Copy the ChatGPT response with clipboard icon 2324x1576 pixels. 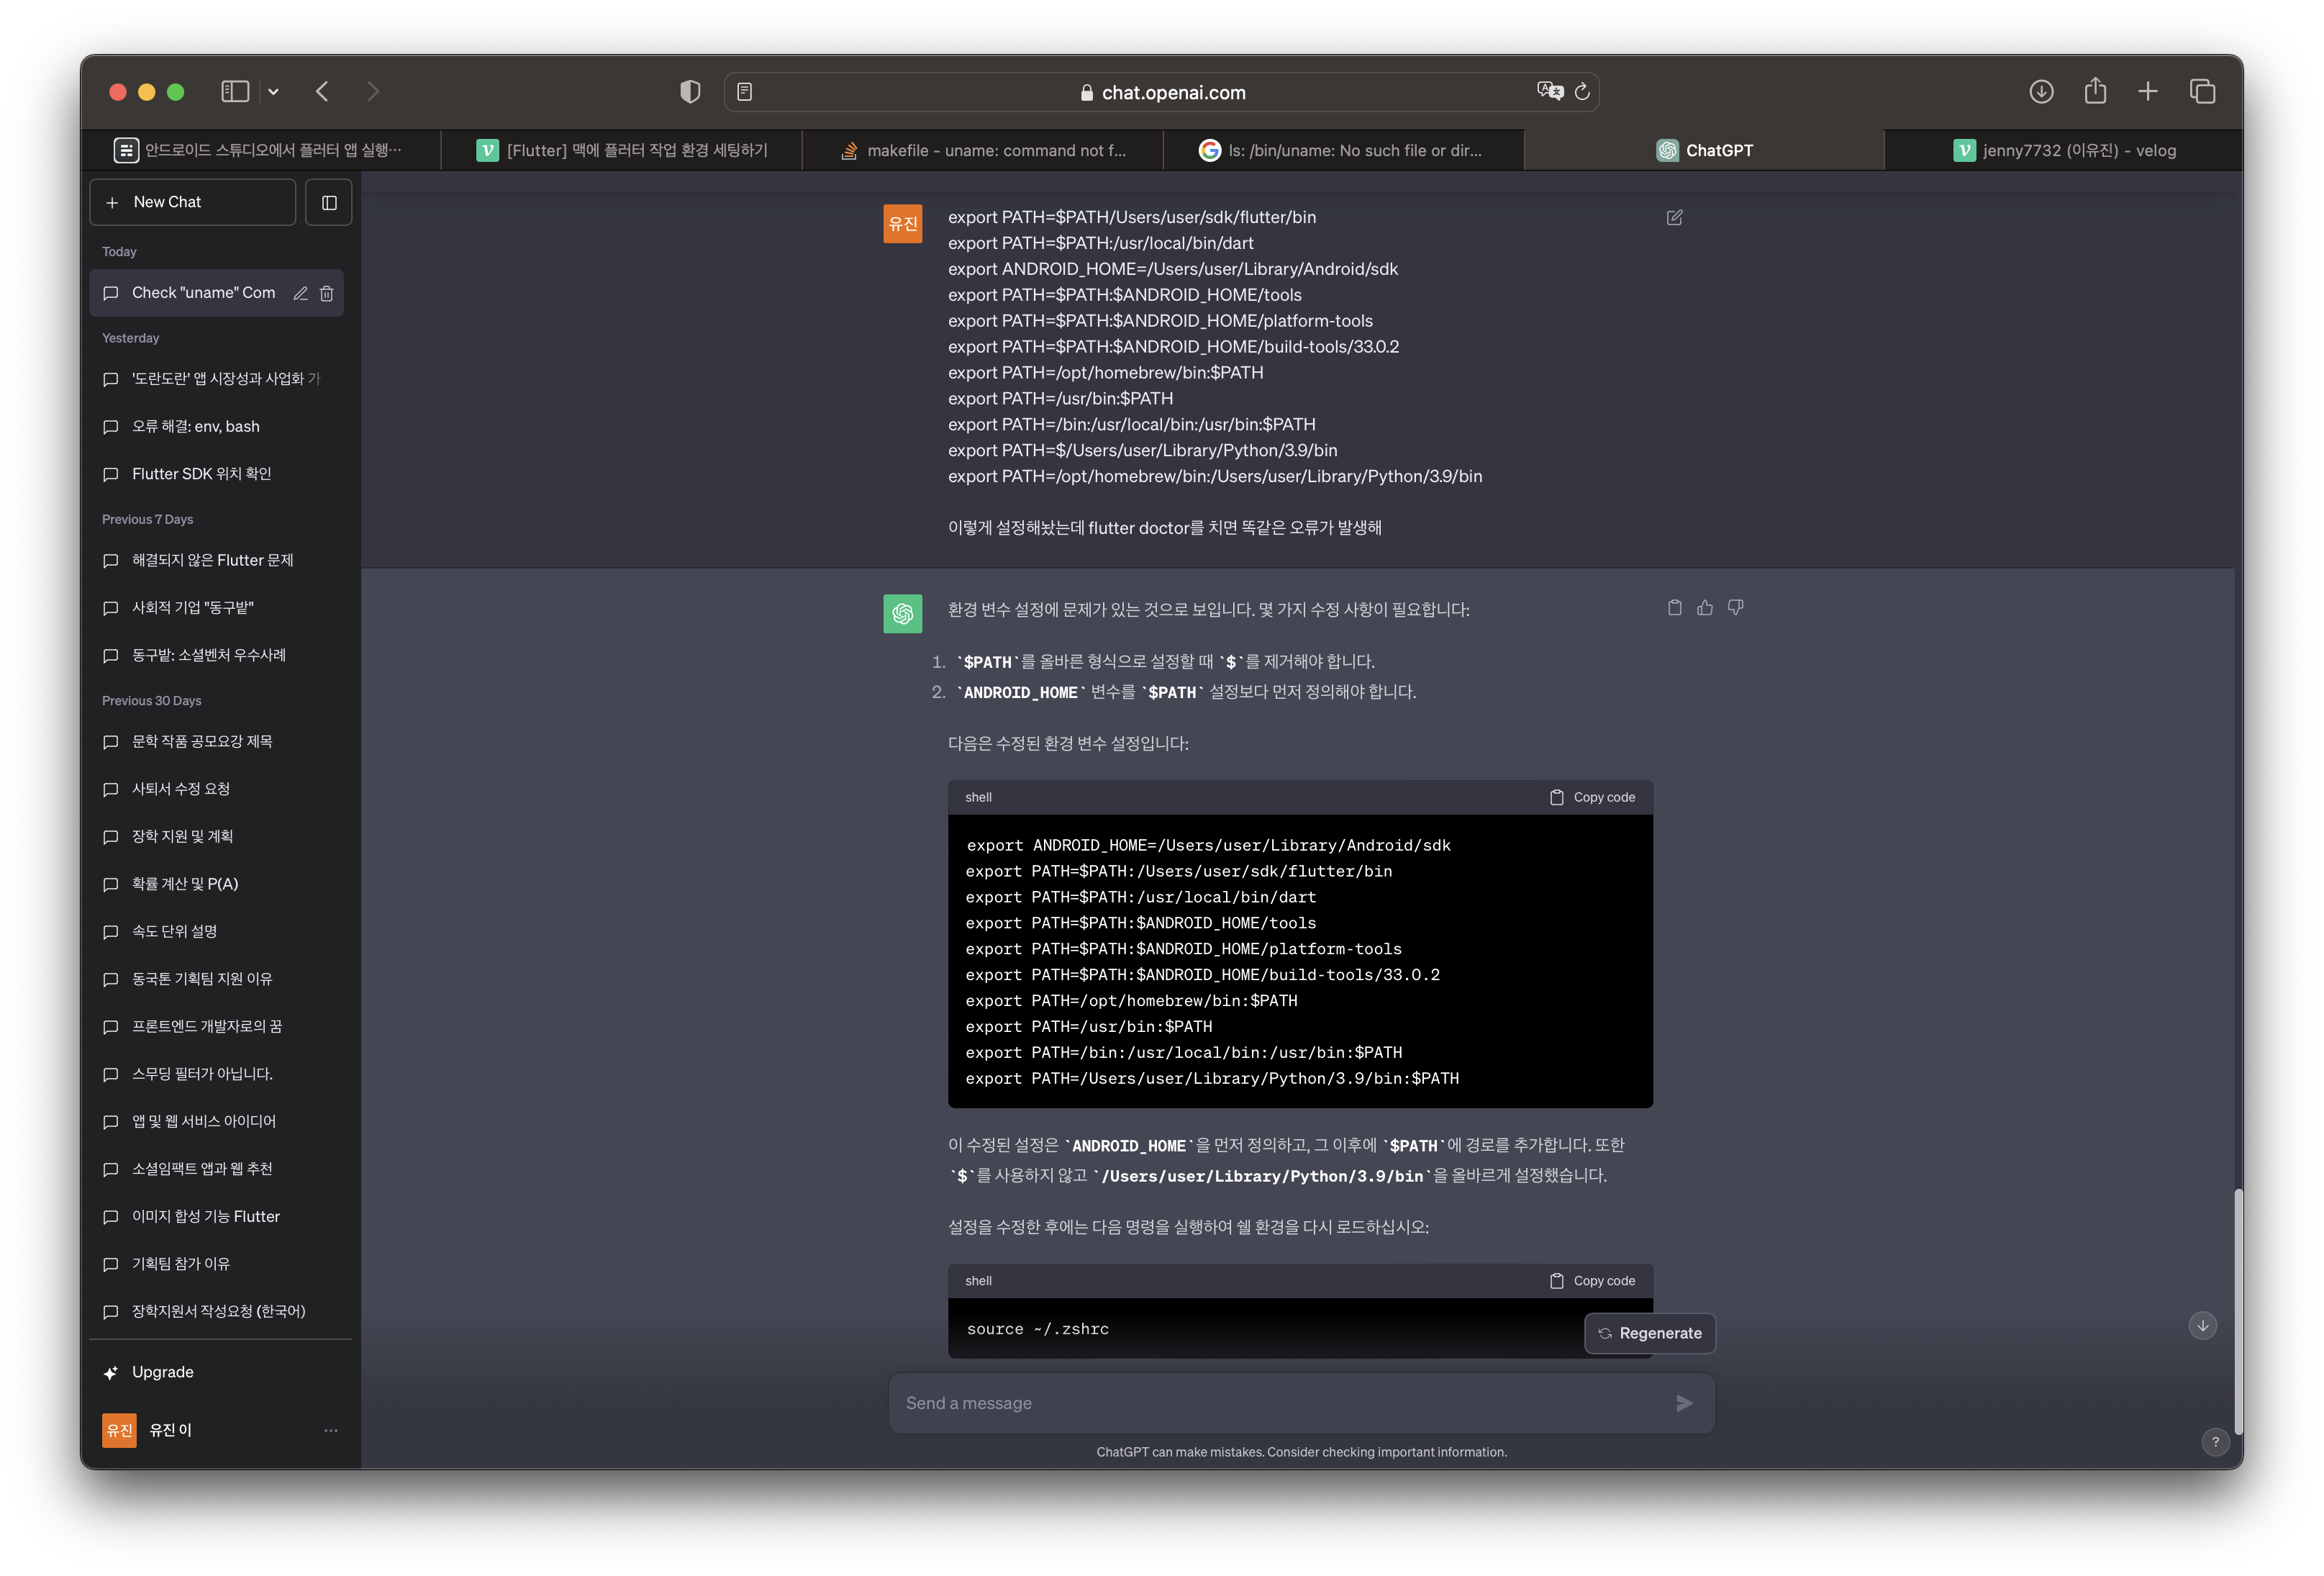pos(1675,608)
